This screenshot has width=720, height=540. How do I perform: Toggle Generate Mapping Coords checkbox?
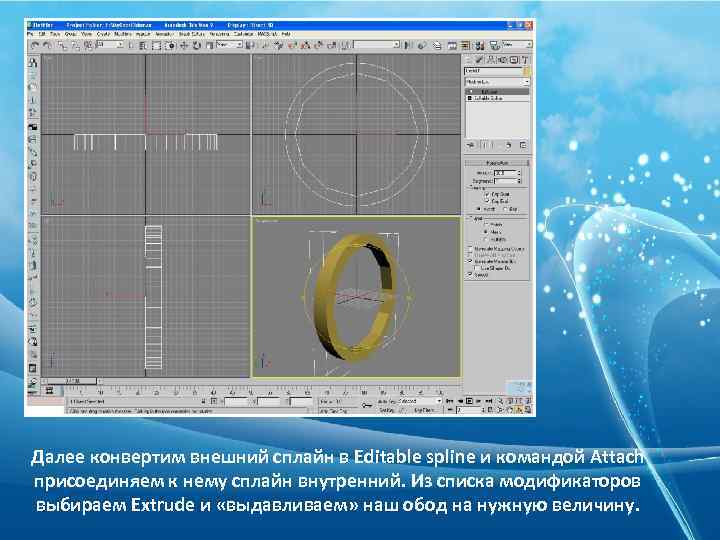tap(470, 248)
